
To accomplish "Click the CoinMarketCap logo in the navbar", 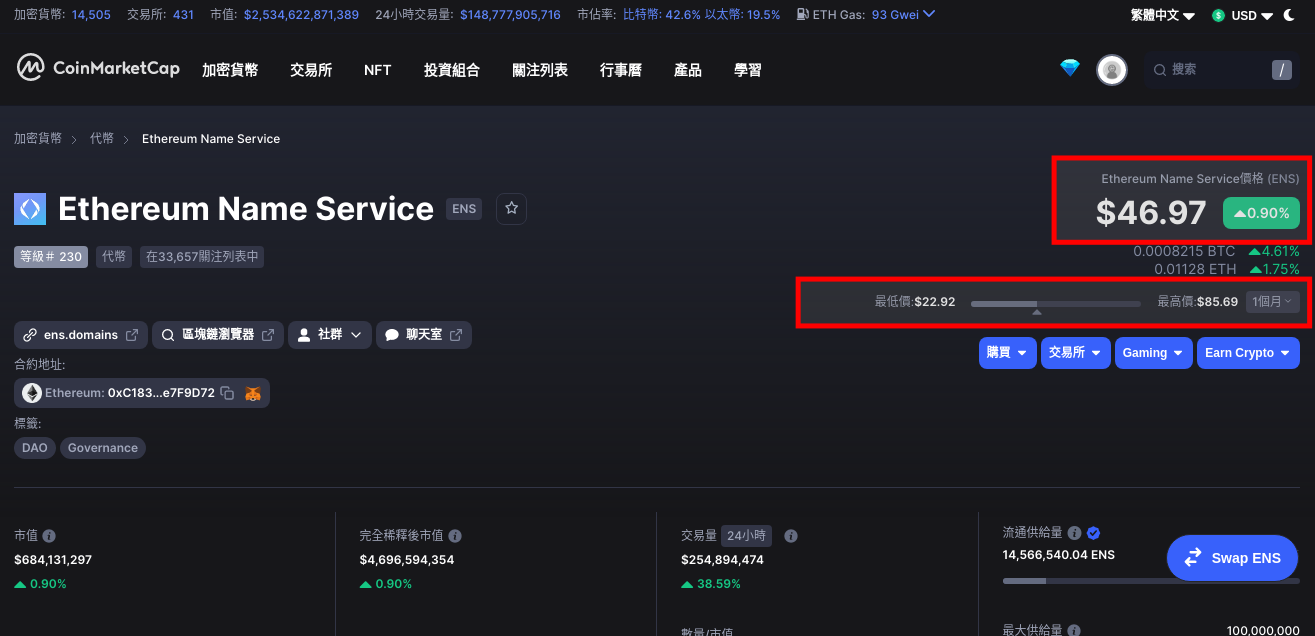I will coord(98,68).
